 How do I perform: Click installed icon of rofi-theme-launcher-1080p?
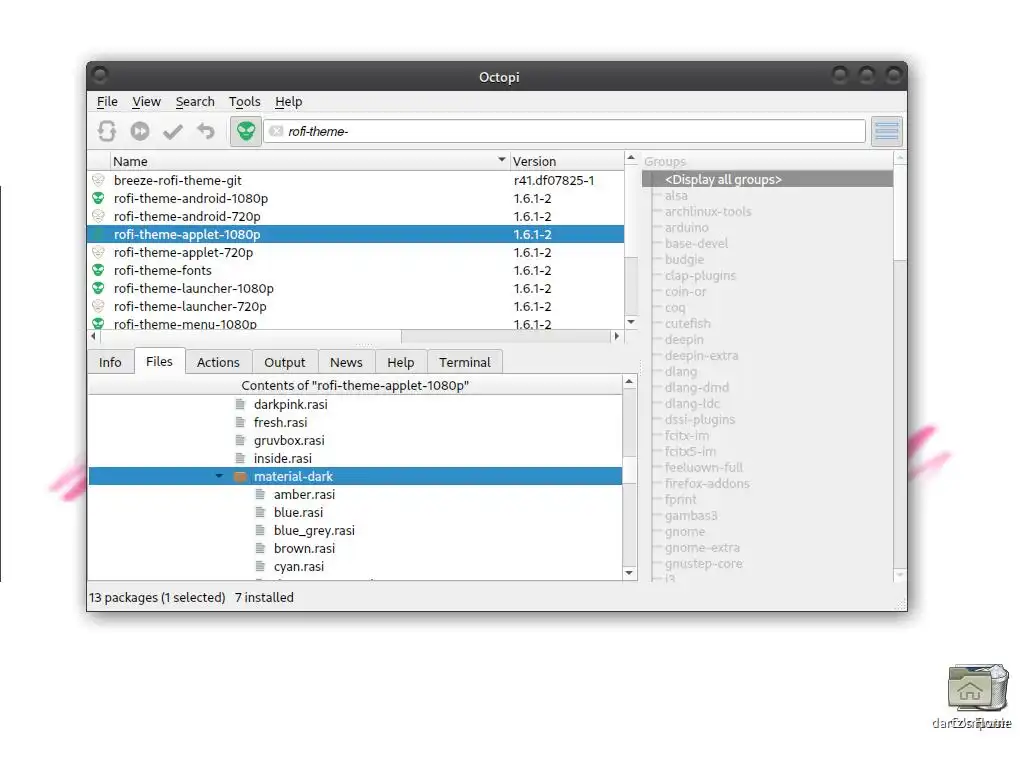tap(98, 288)
